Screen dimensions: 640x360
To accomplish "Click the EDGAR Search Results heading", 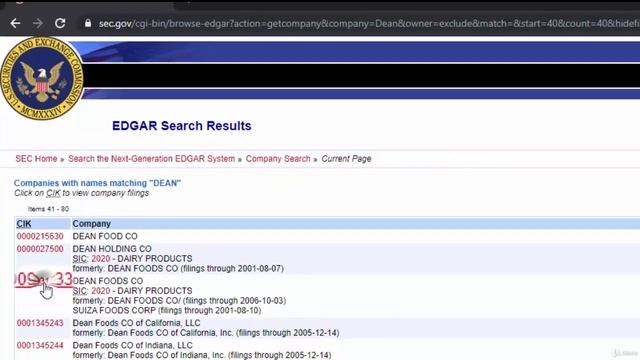I will 182,126.
